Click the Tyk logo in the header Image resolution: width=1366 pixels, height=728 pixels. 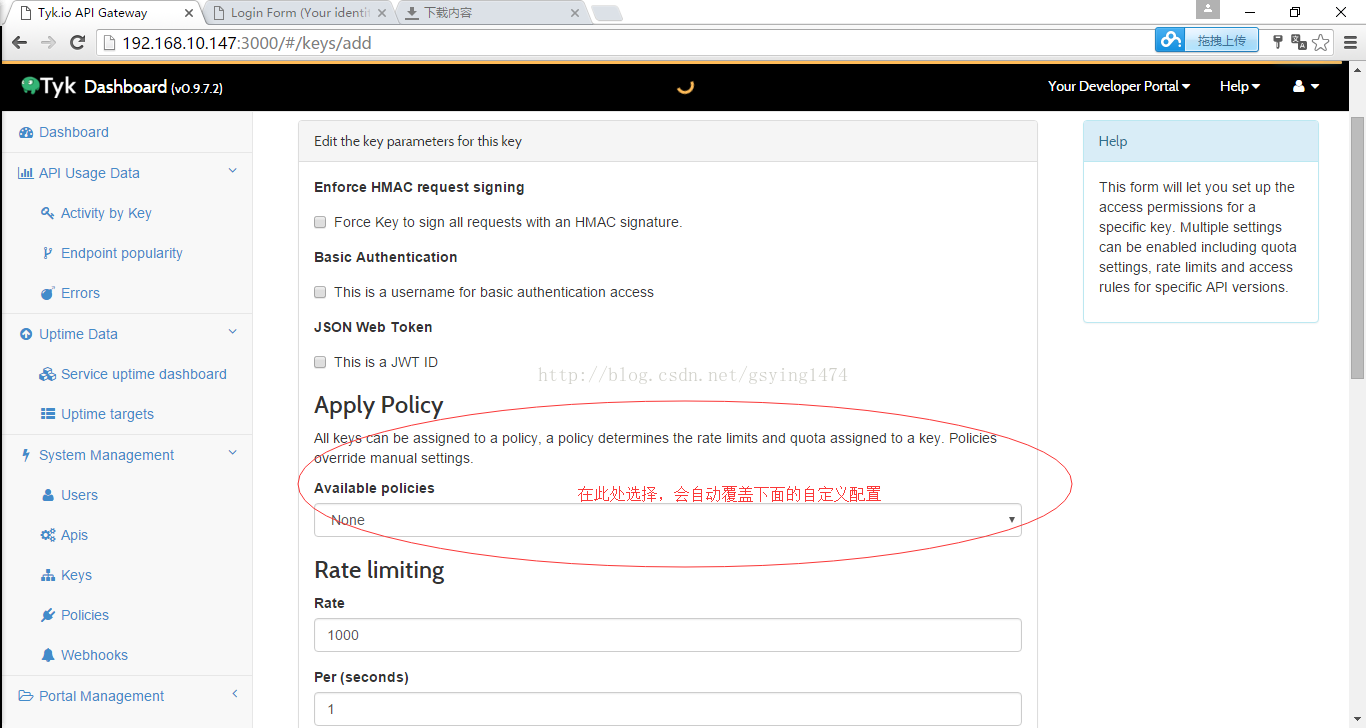tap(48, 87)
